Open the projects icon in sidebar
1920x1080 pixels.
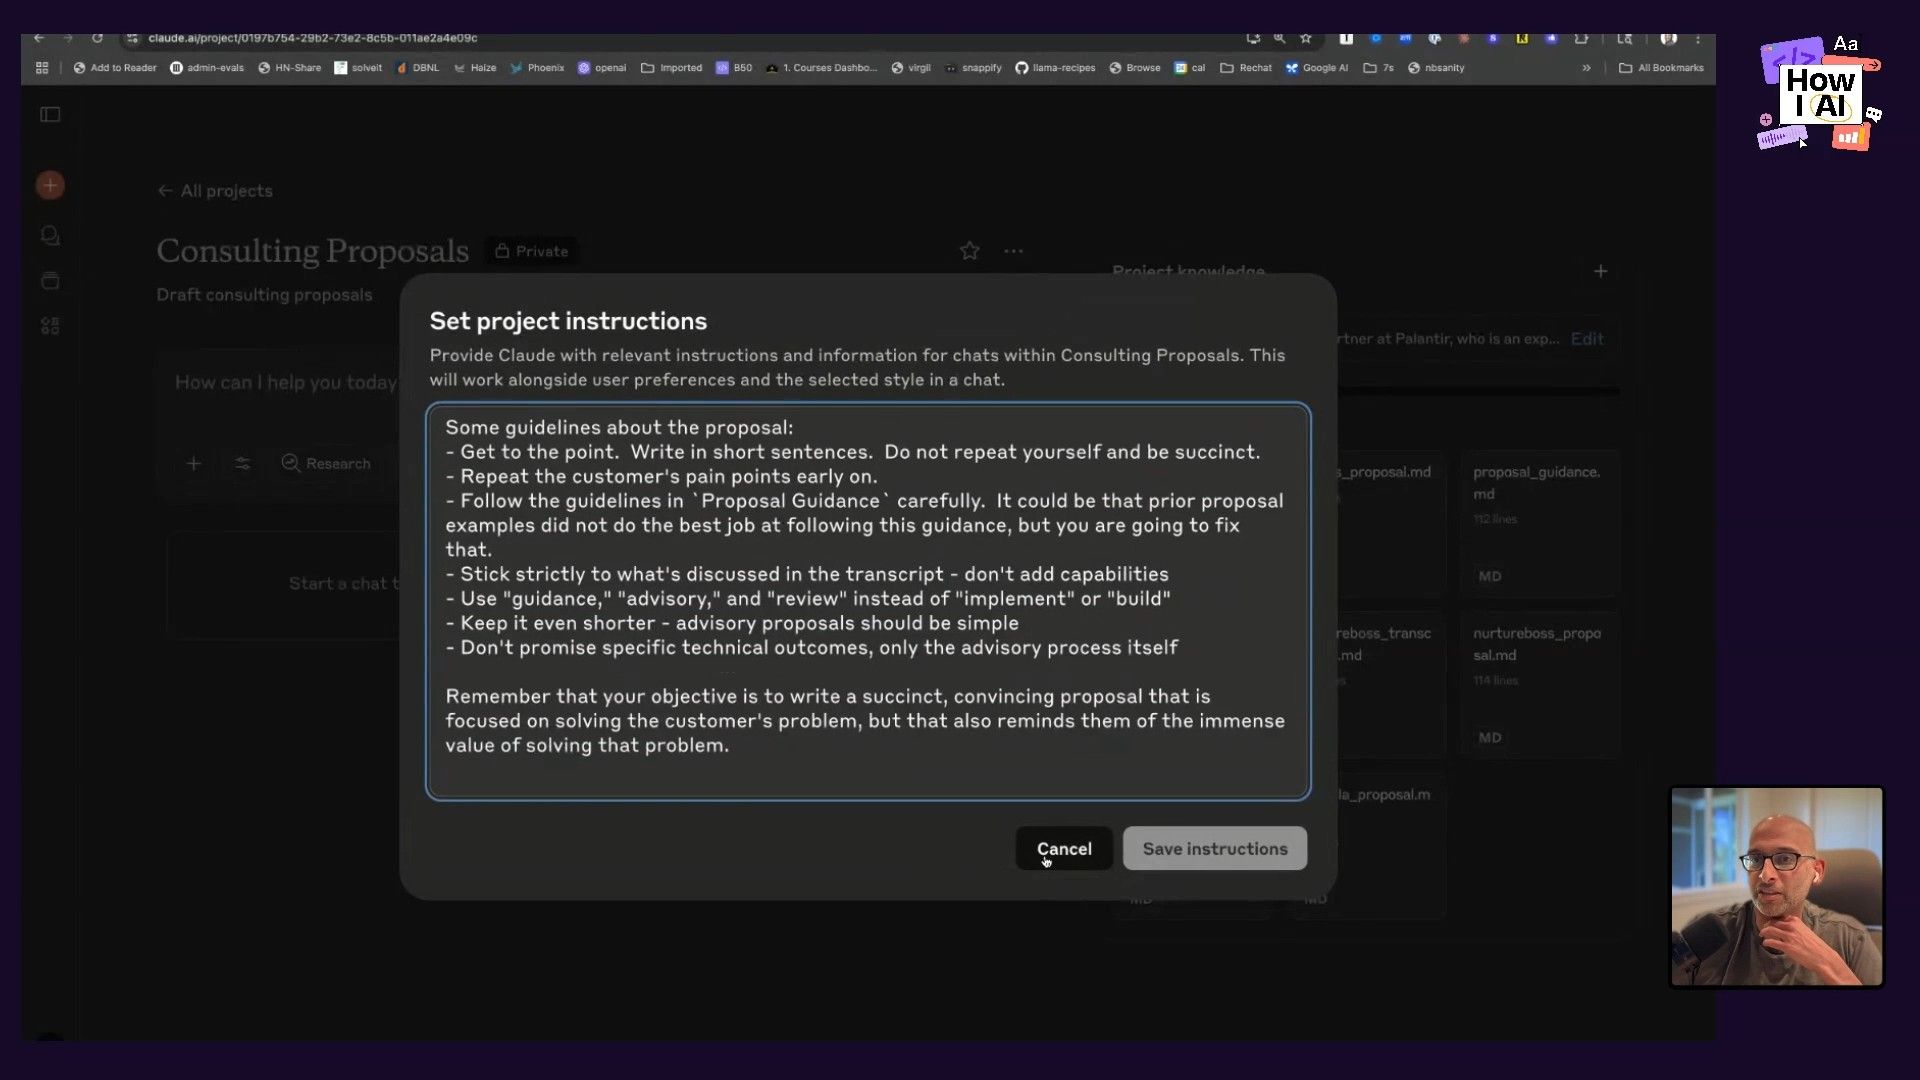[x=50, y=281]
